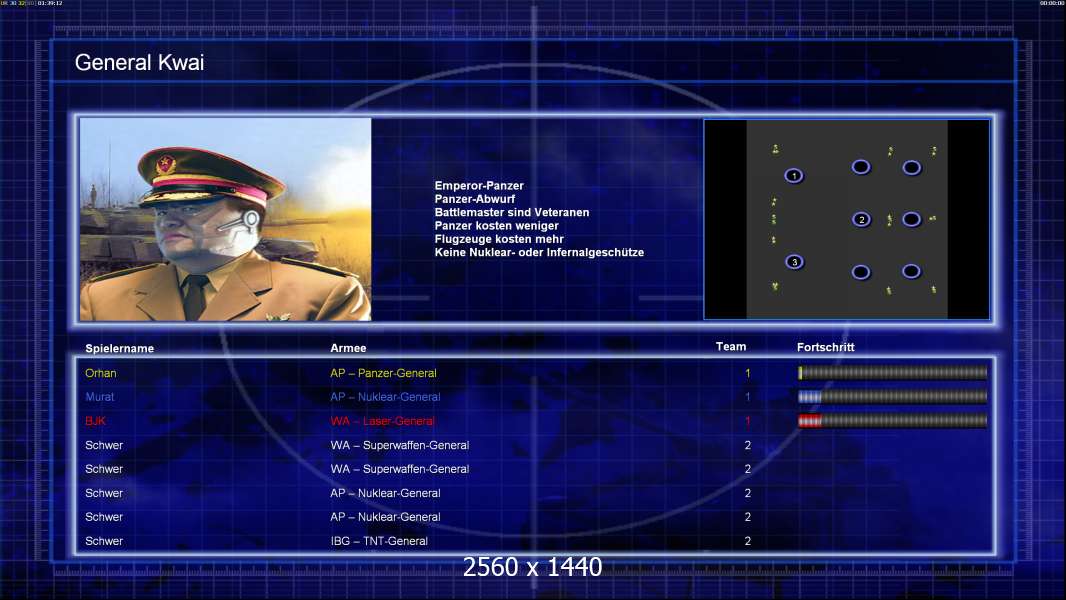This screenshot has width=1066, height=600.
Task: Click the "Fortschritt" column header
Action: point(825,347)
